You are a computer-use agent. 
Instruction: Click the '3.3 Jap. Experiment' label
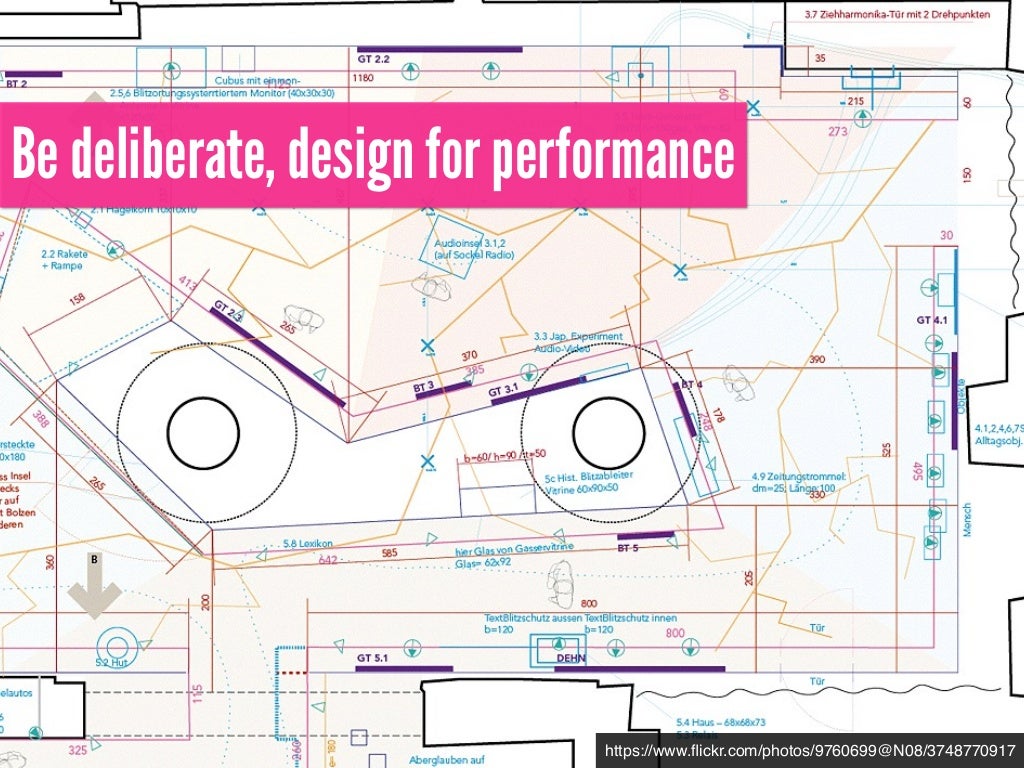click(x=578, y=336)
